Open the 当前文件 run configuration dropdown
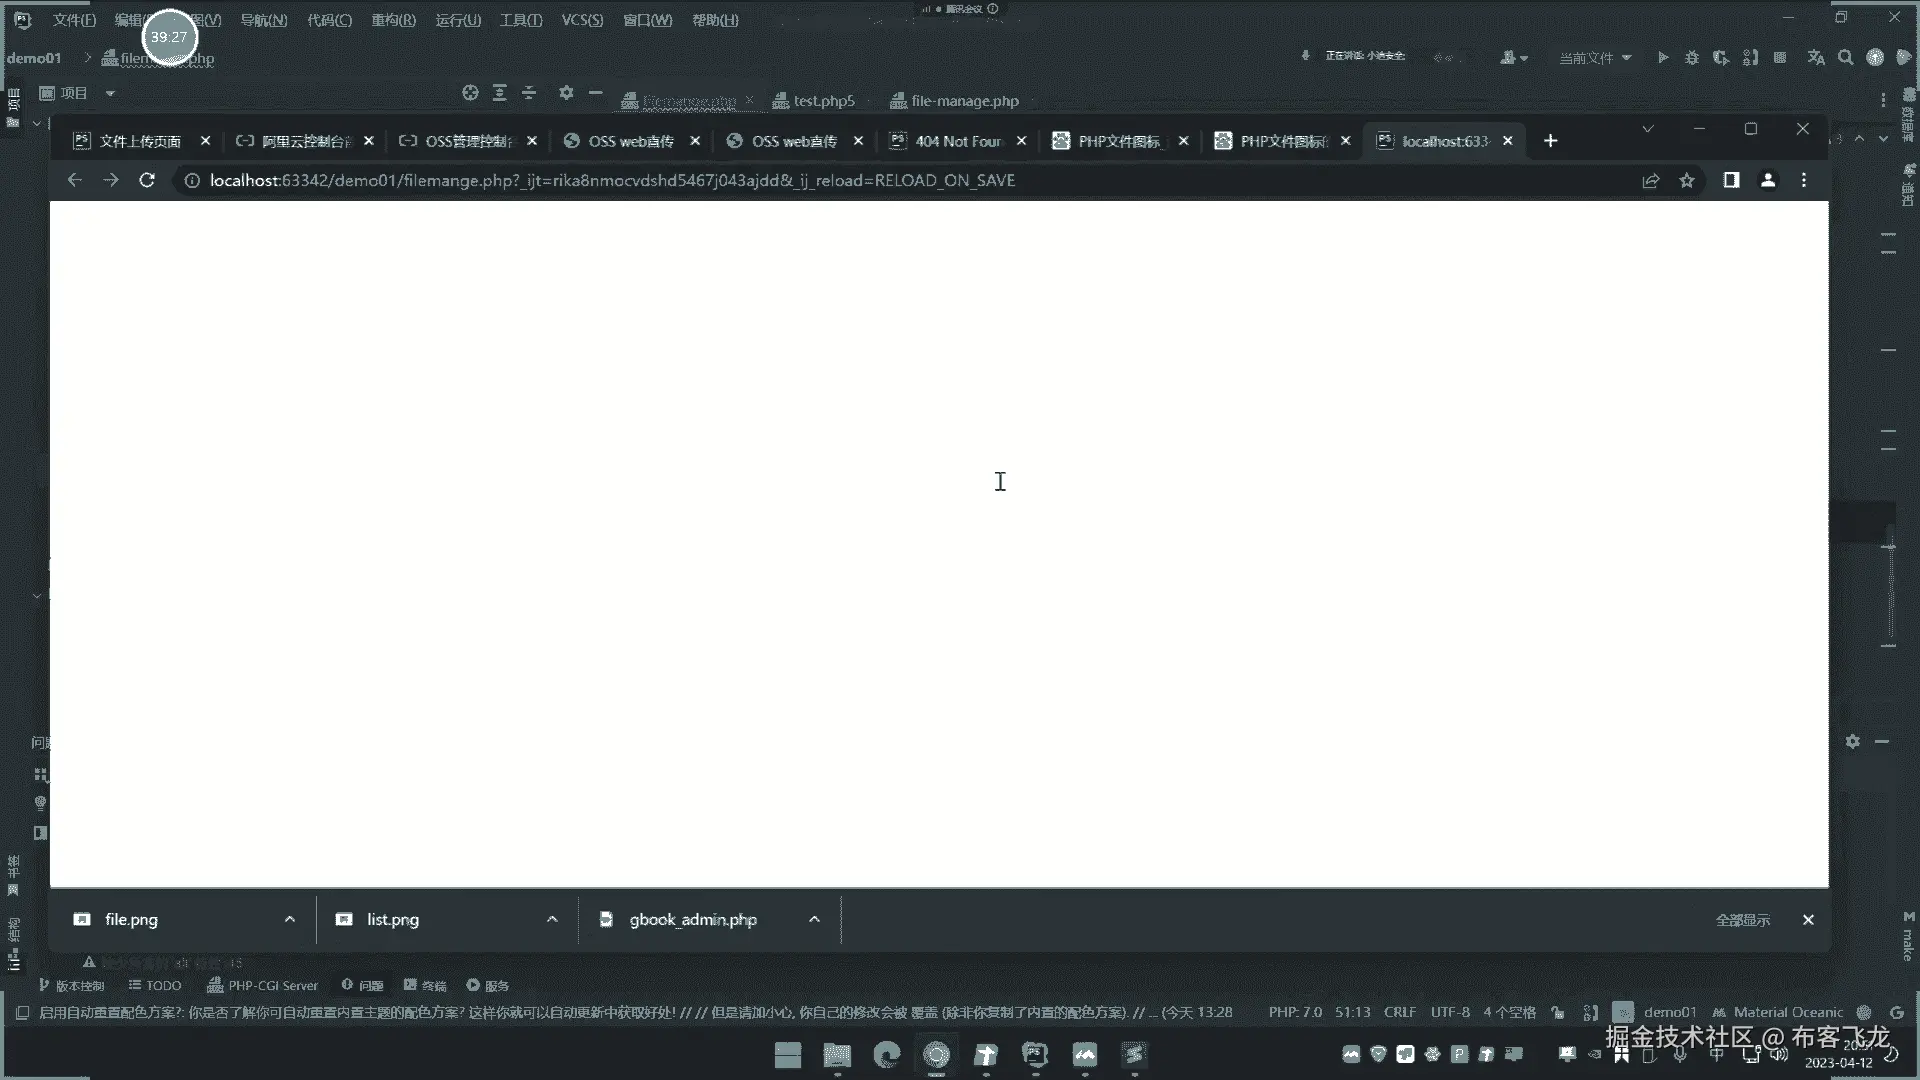The height and width of the screenshot is (1080, 1920). click(1595, 58)
